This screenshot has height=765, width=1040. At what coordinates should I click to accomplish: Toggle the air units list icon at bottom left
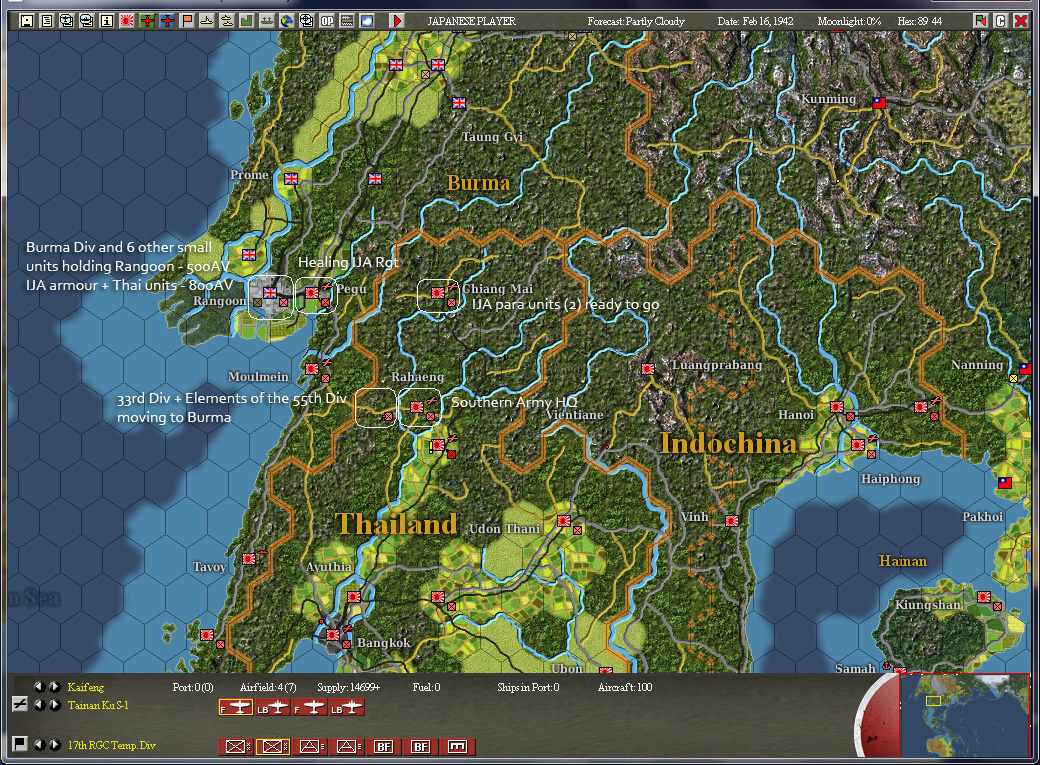[x=20, y=704]
